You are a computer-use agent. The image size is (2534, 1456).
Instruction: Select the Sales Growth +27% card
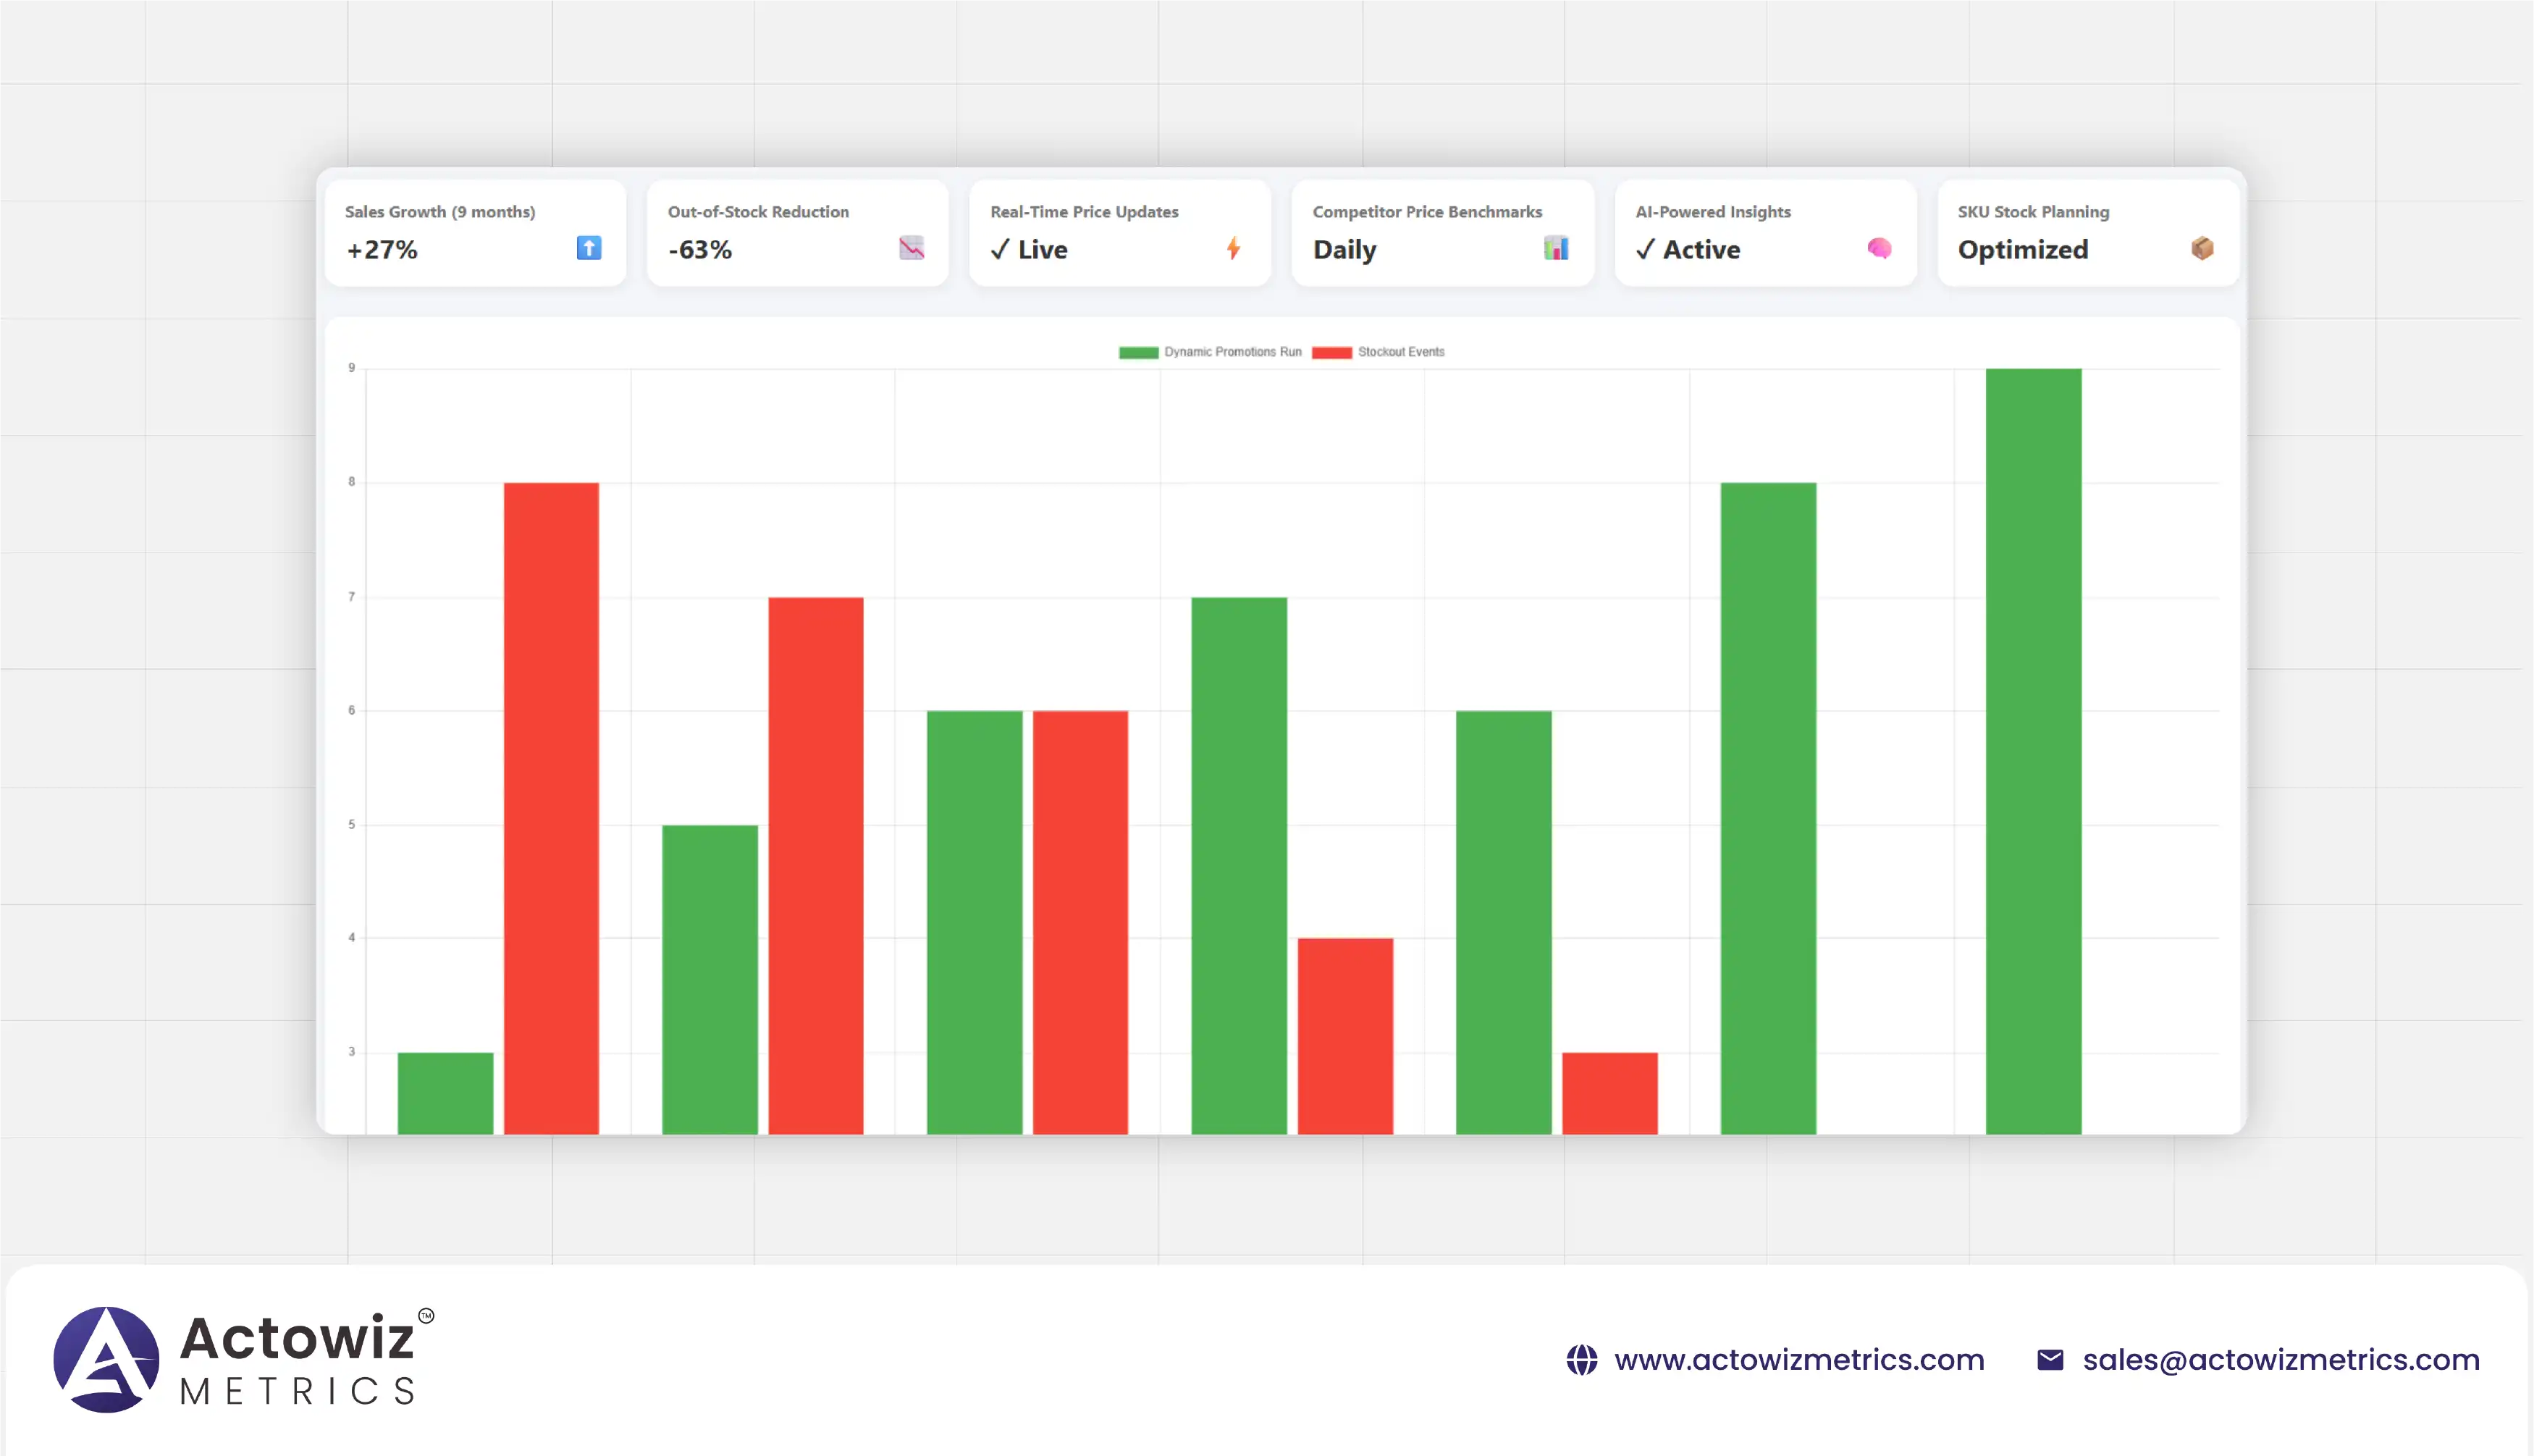(x=475, y=232)
